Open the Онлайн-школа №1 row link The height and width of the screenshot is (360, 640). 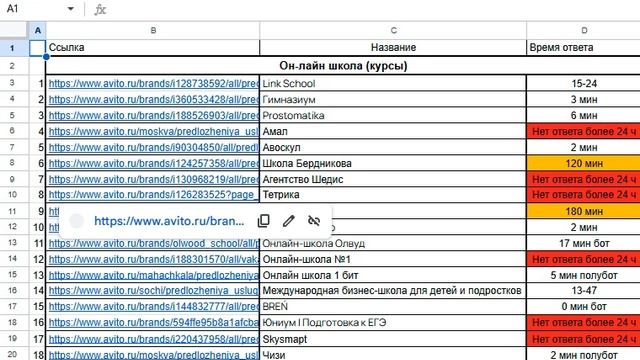tap(153, 259)
